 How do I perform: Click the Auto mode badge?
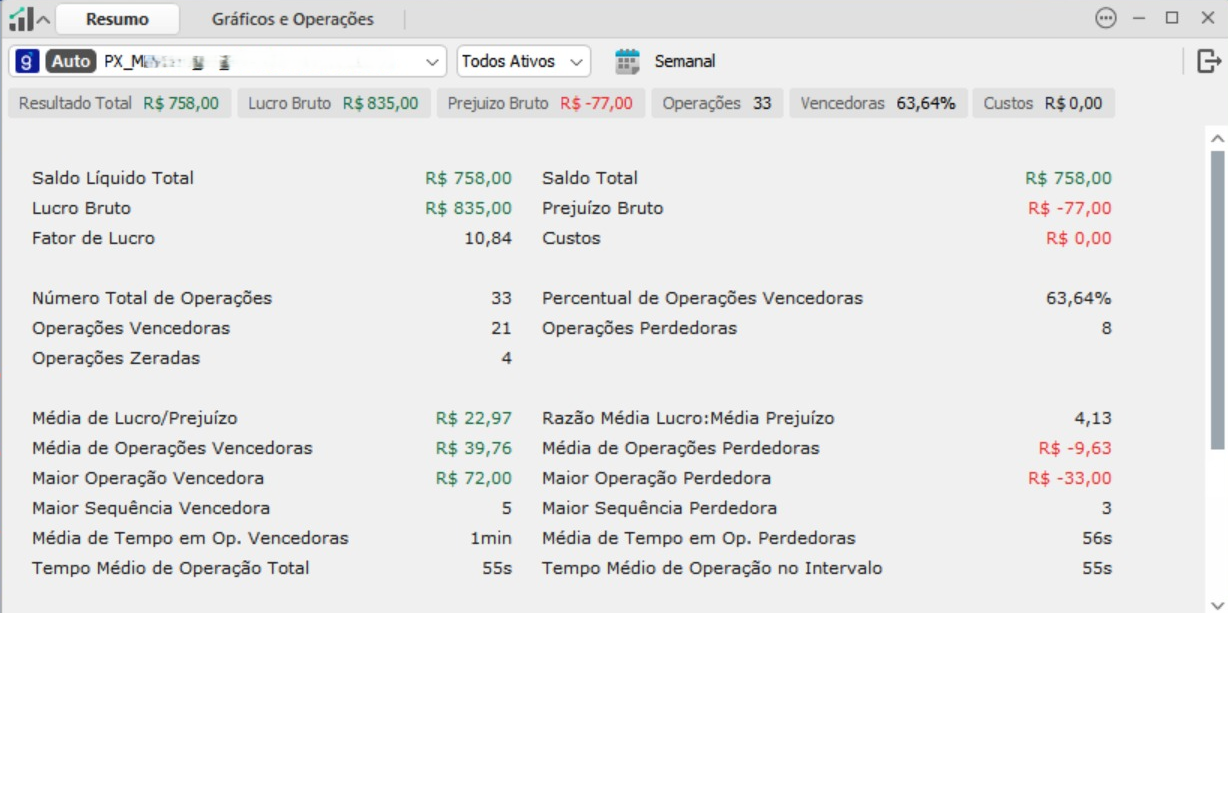[71, 61]
